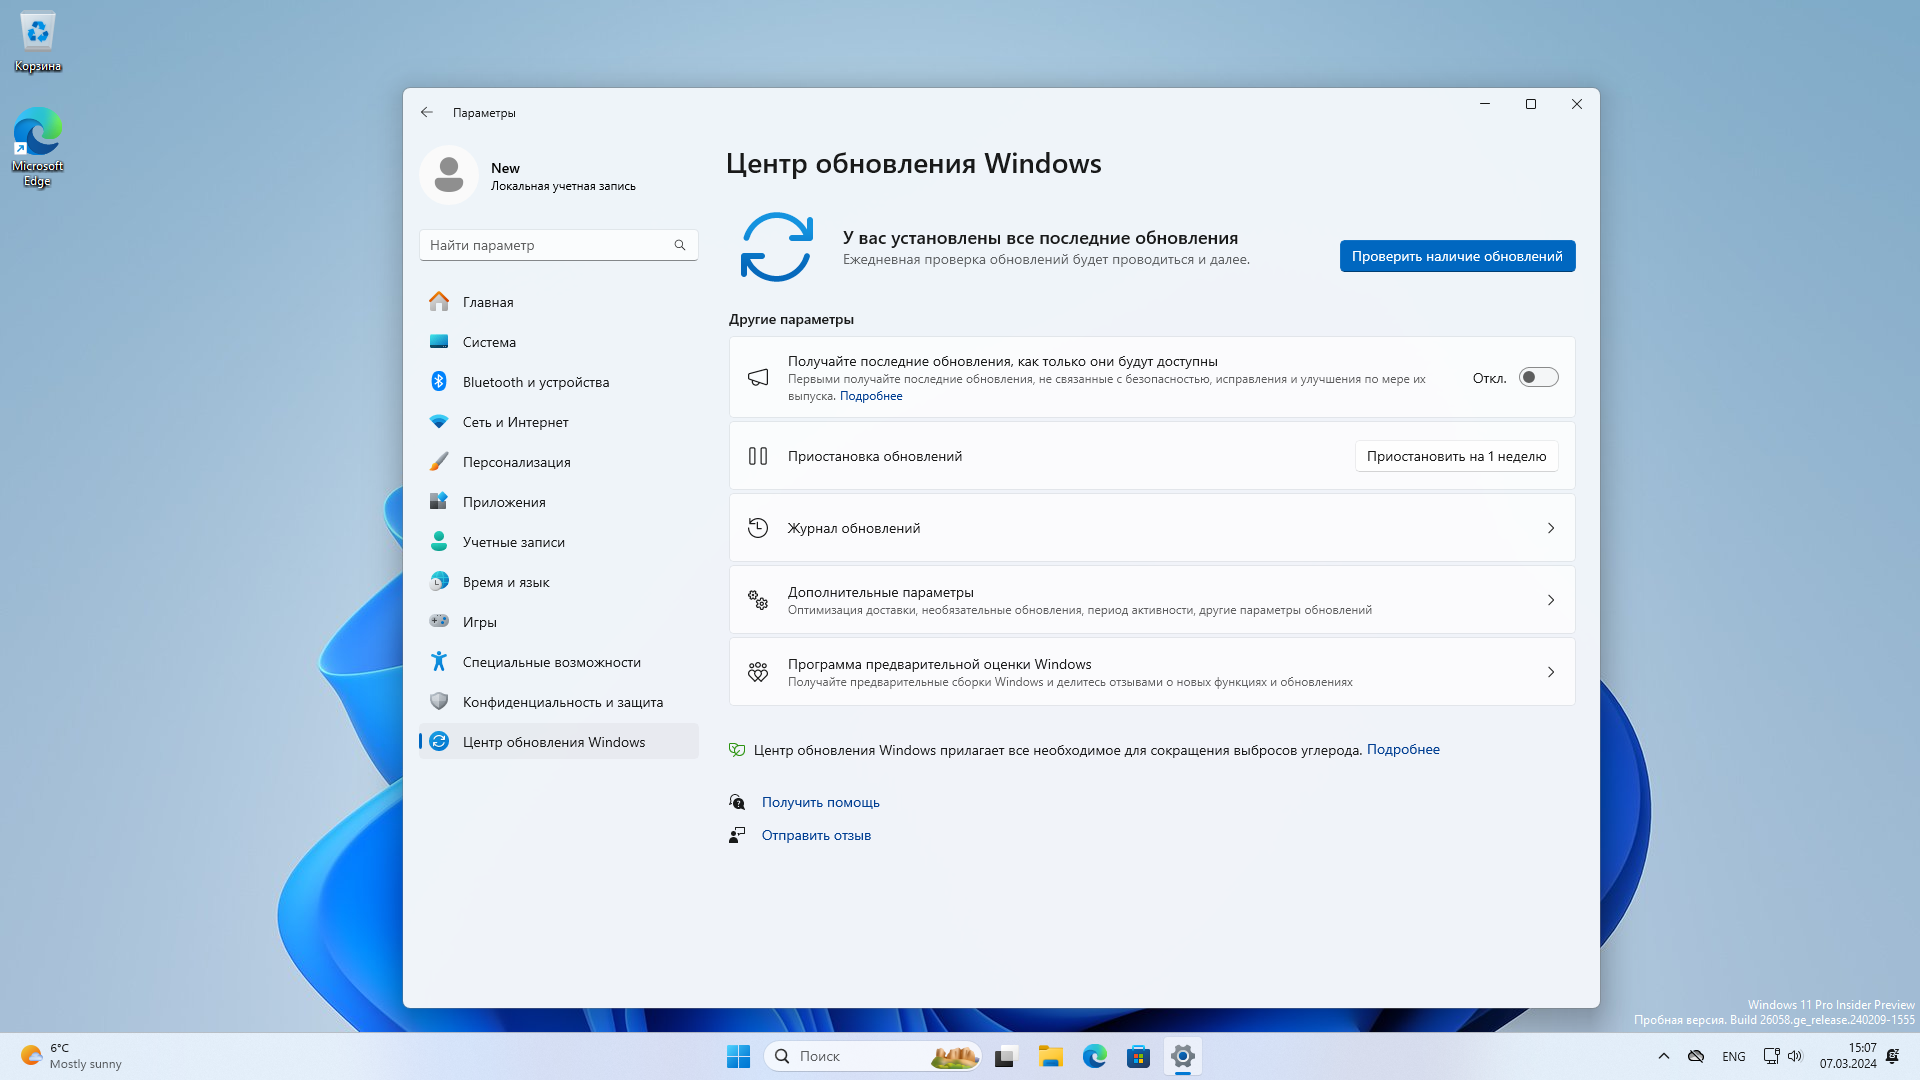
Task: Expand Журнал обновлений chevron
Action: (x=1551, y=528)
